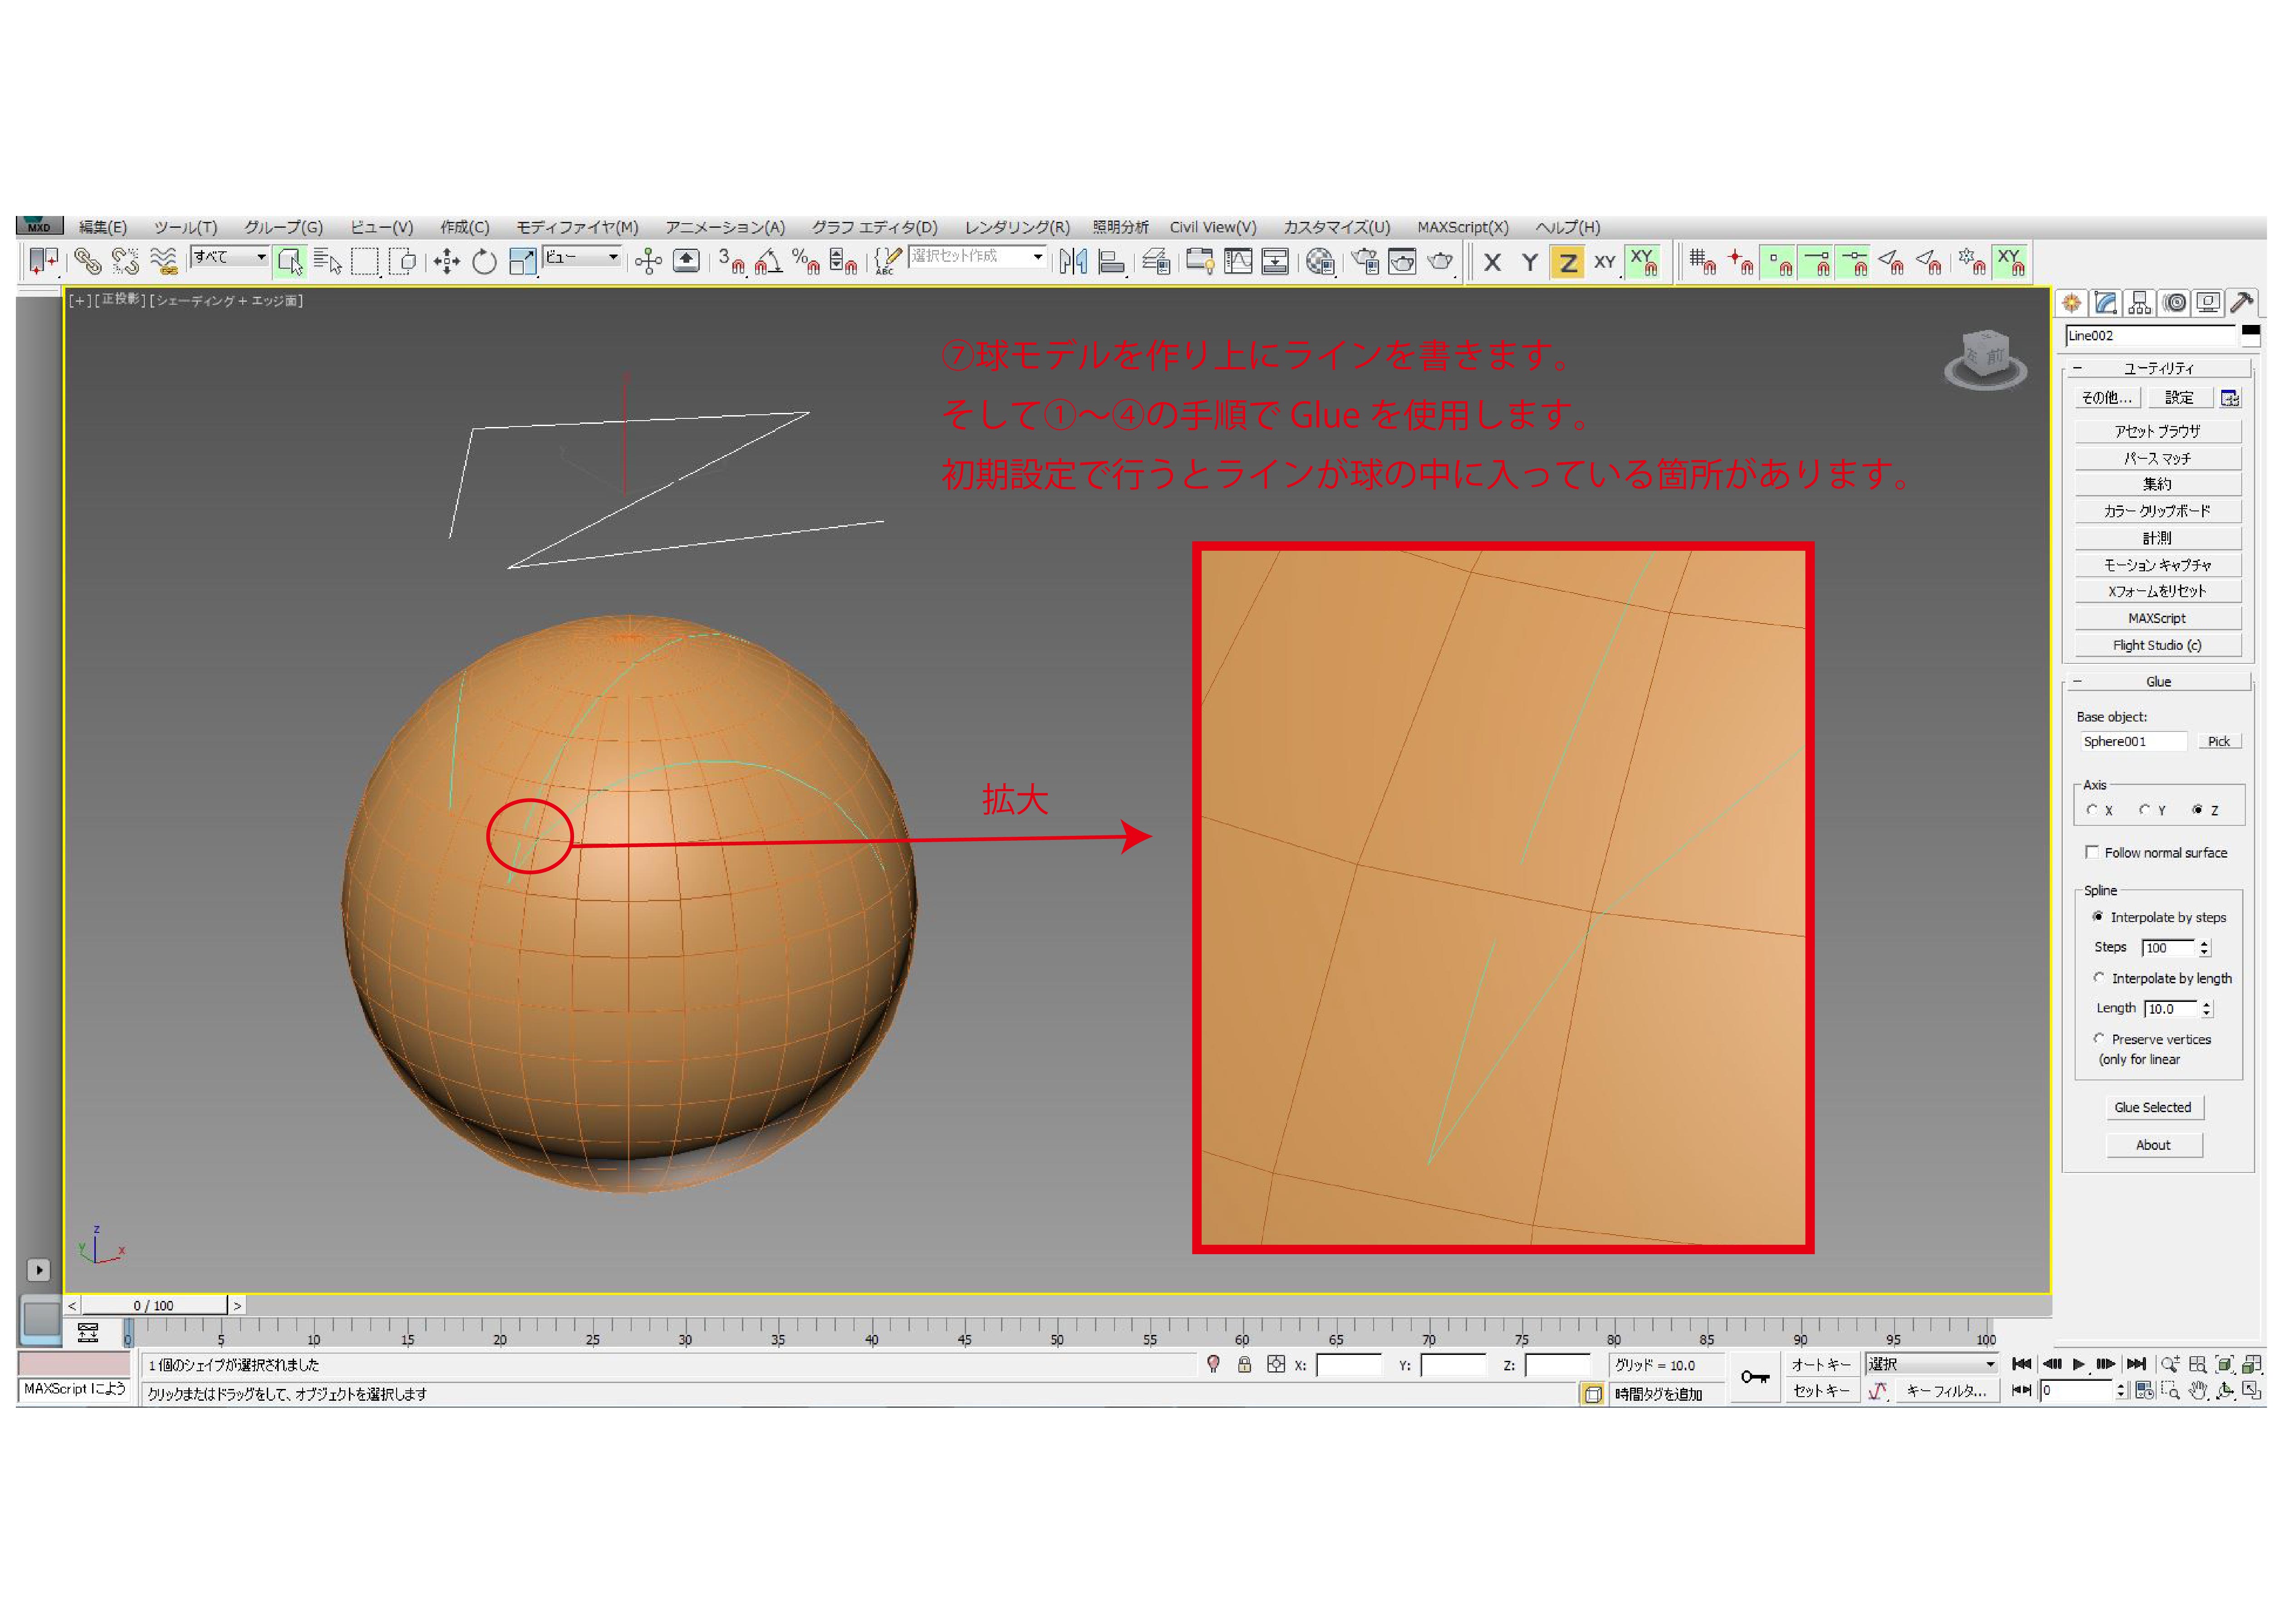
Task: Select the Rotate tool icon
Action: (484, 262)
